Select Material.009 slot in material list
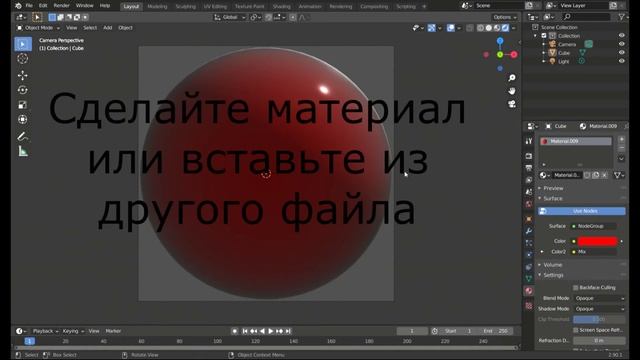Viewport: 640px width, 360px height. click(x=576, y=141)
